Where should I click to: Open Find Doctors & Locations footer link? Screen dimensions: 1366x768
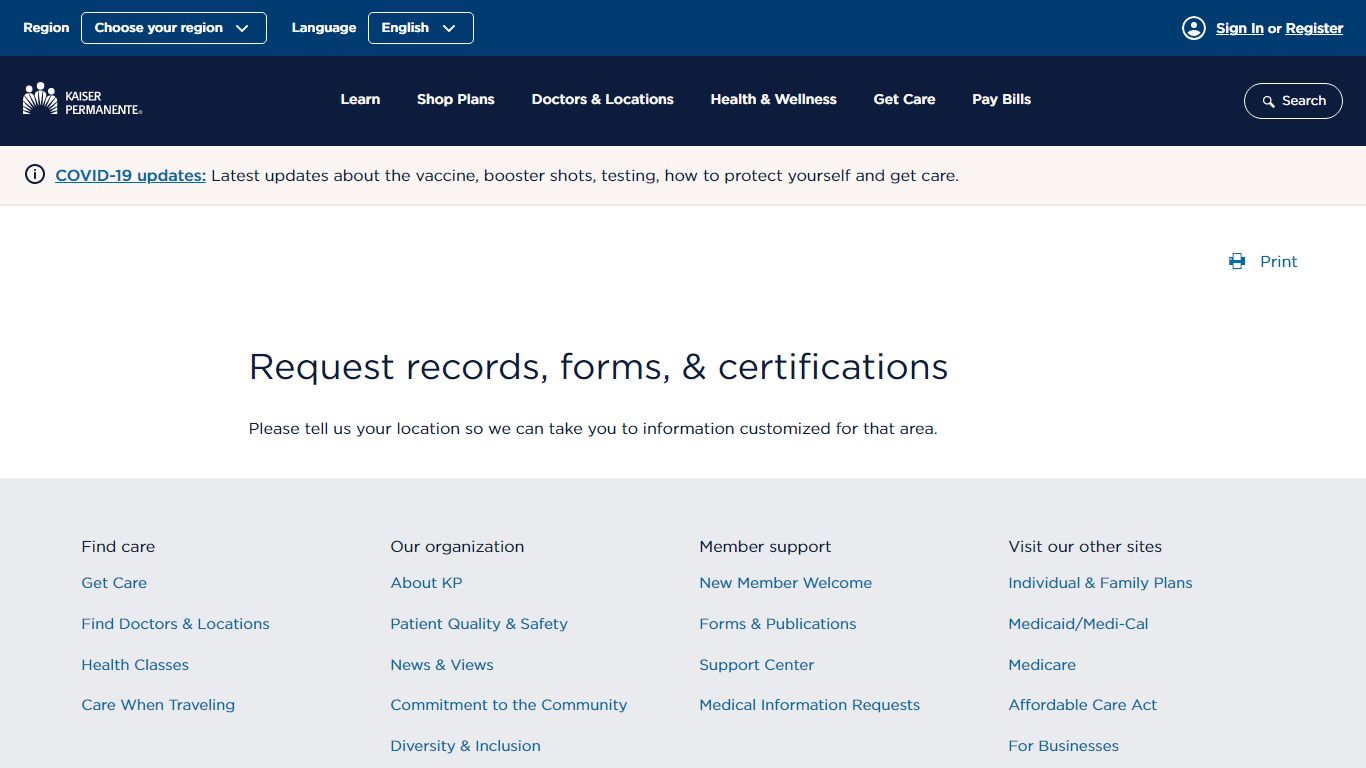pos(176,624)
